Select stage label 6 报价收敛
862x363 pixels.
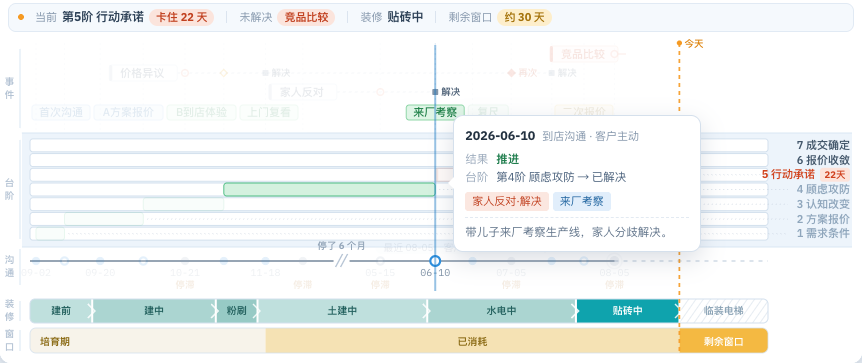point(823,160)
